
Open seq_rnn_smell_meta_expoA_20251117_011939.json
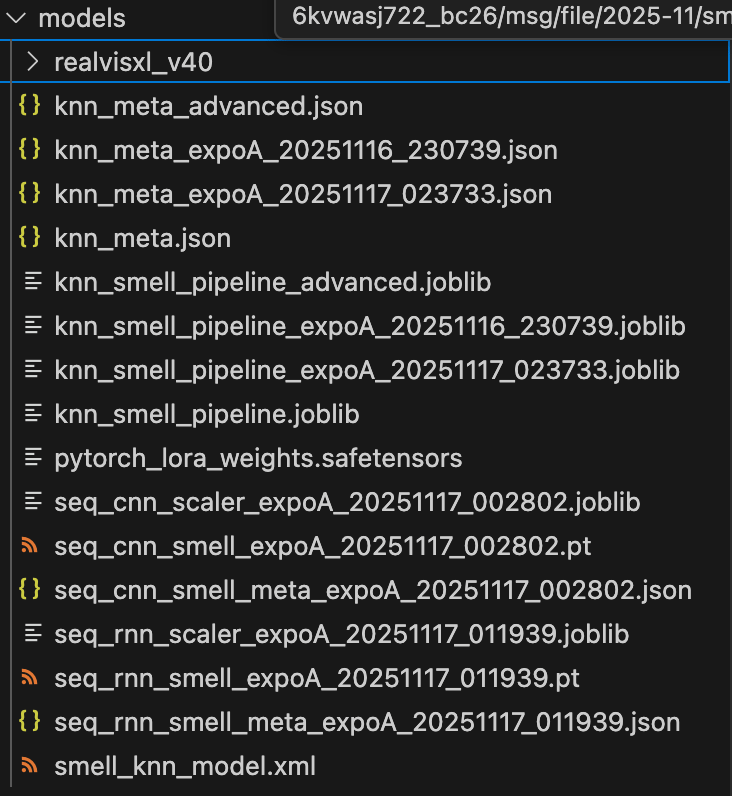coord(367,722)
